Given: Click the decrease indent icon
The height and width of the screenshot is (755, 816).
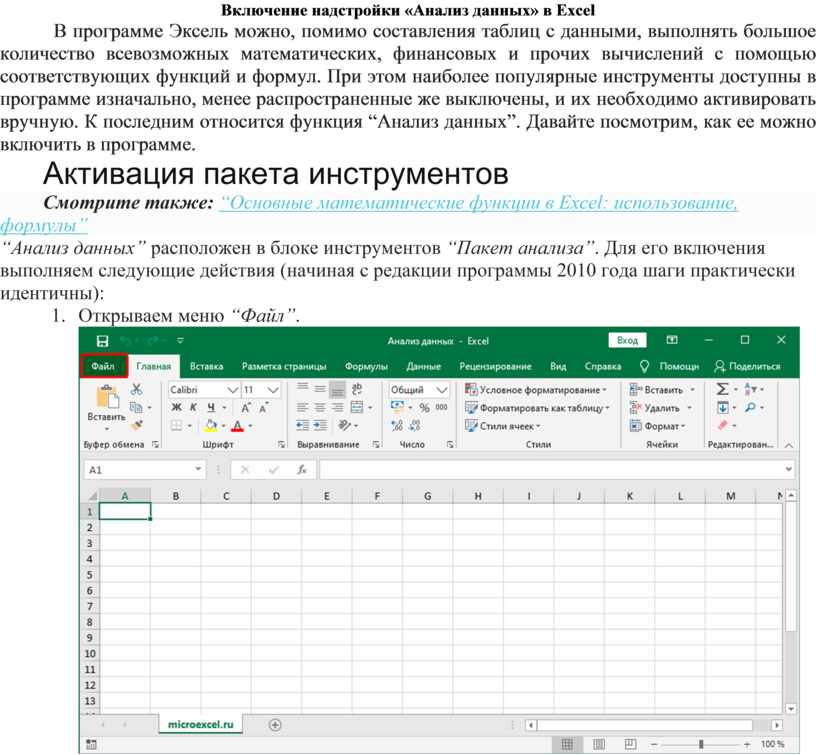Looking at the screenshot, I should click(302, 426).
